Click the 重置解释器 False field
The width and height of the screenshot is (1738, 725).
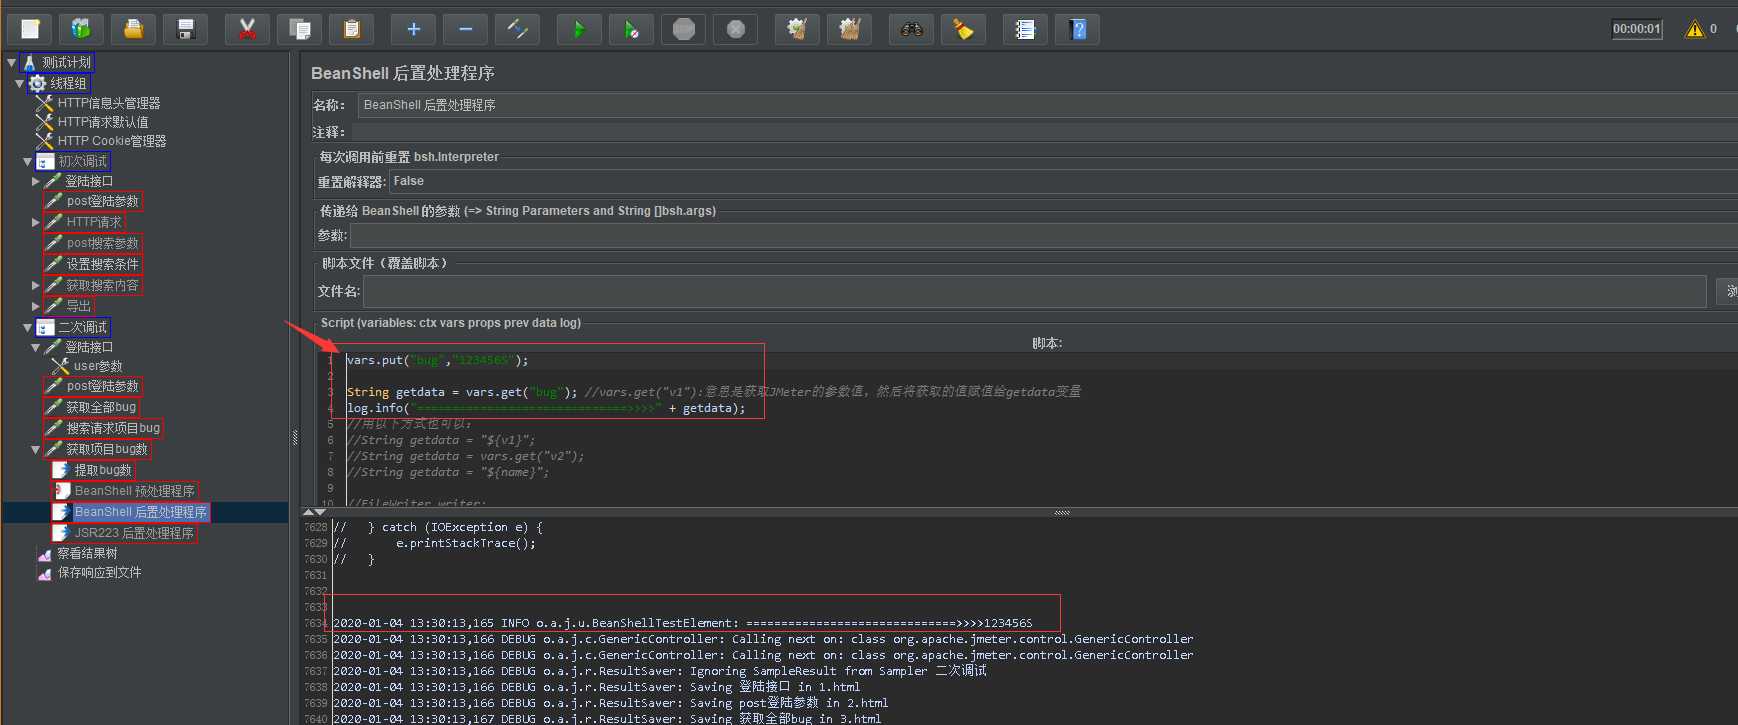(1063, 181)
